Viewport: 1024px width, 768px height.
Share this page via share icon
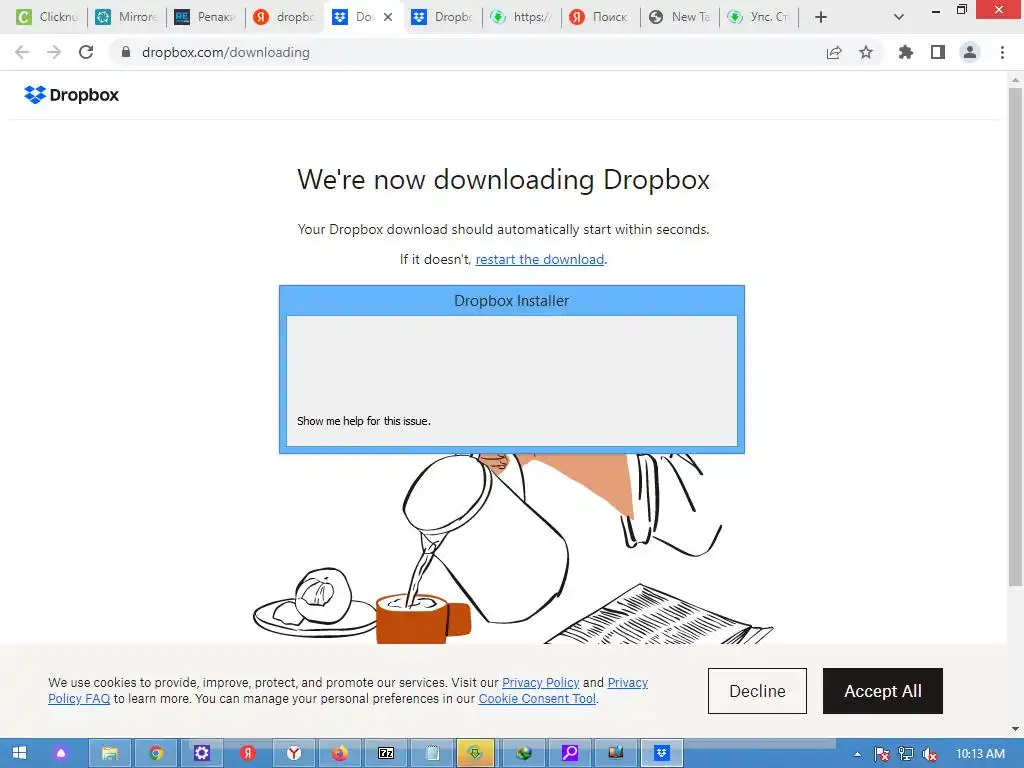[x=834, y=52]
